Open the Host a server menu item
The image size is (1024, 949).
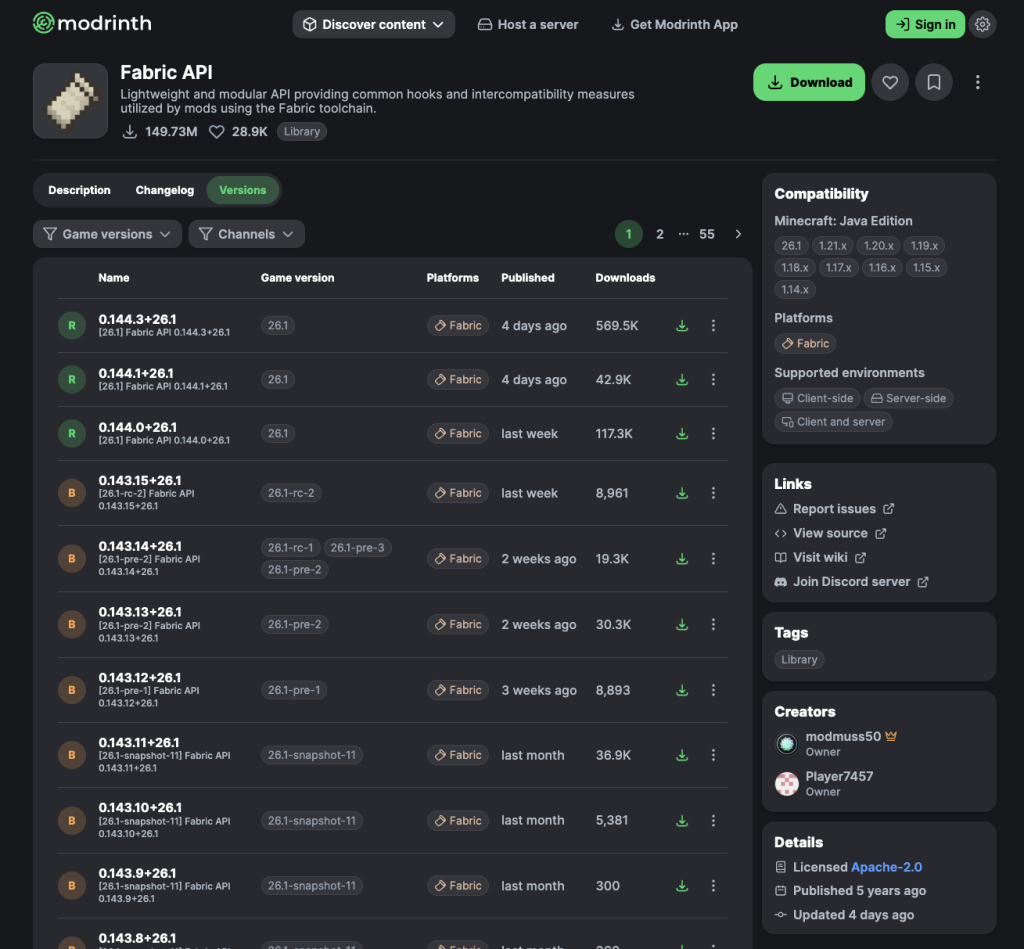pyautogui.click(x=528, y=24)
